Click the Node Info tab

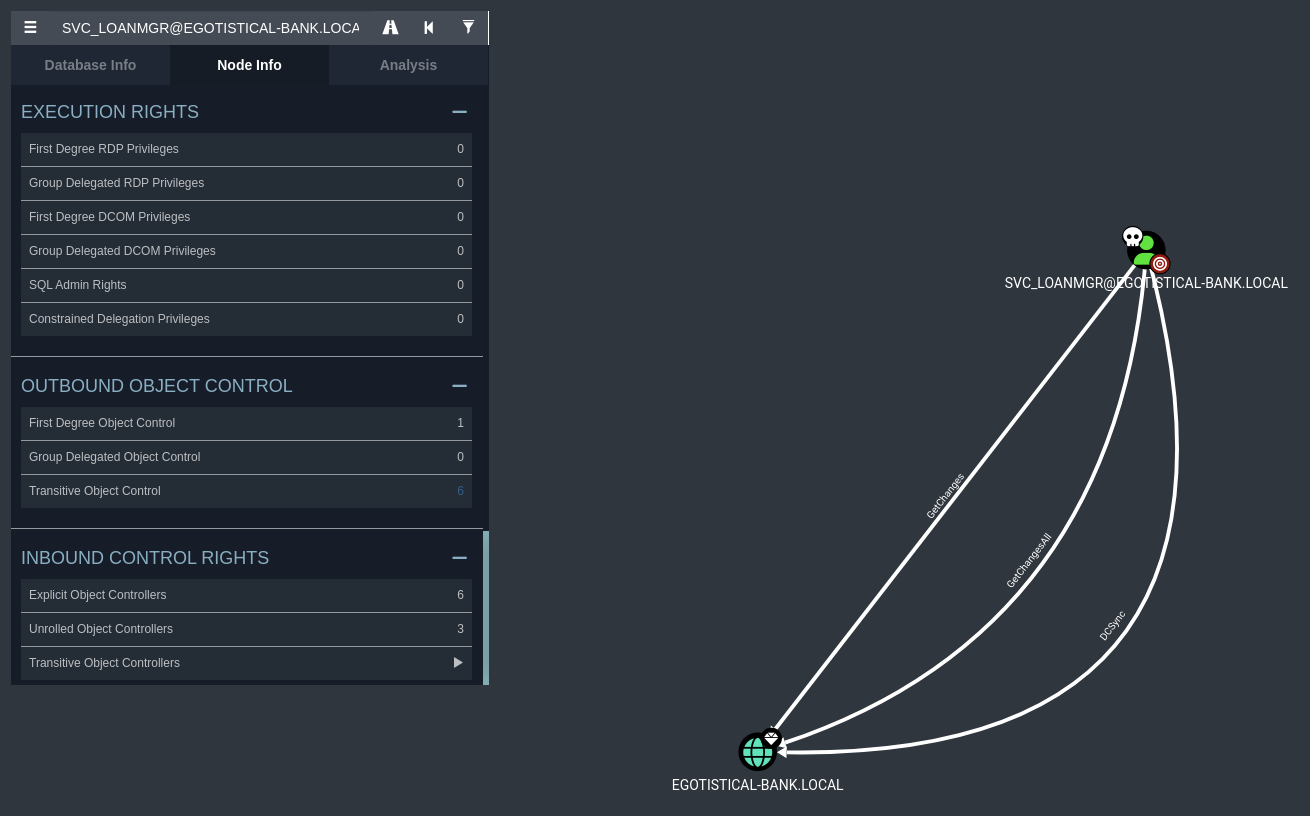249,65
